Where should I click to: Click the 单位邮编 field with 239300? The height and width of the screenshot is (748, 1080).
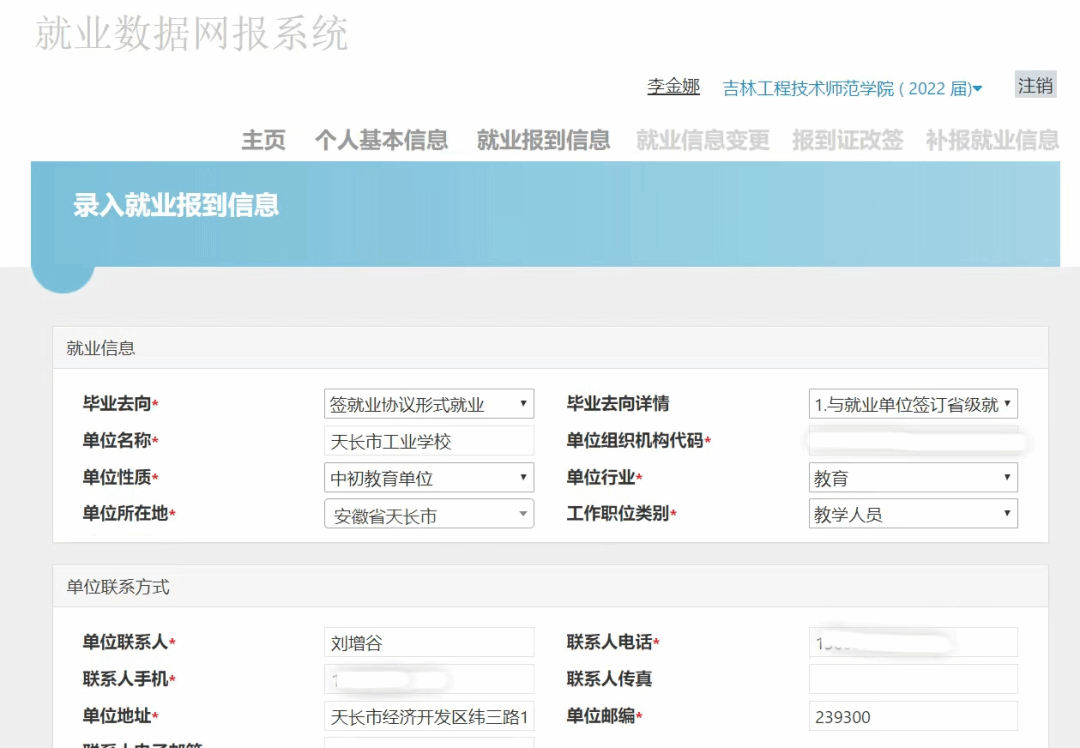[x=913, y=717]
